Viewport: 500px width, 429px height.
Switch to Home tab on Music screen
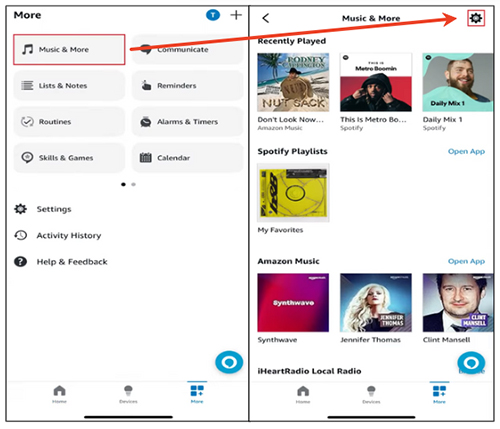pyautogui.click(x=303, y=394)
